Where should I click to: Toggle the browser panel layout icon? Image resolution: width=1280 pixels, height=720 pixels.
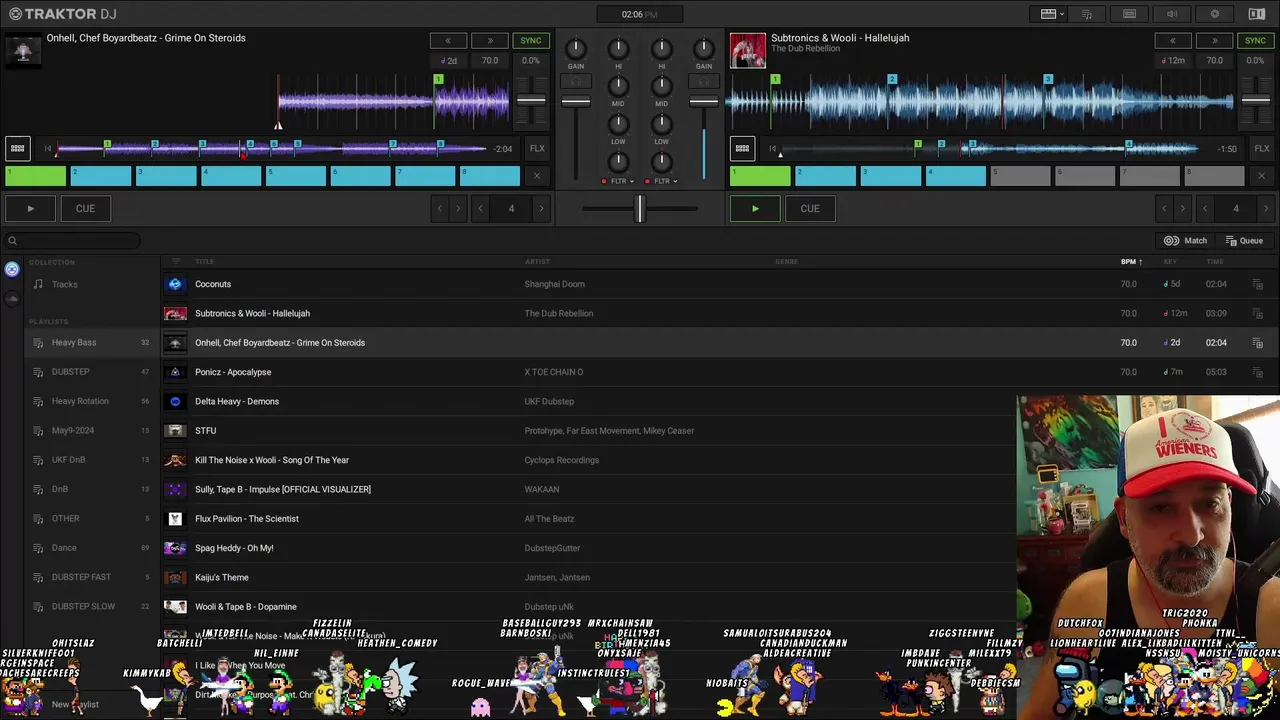point(1257,14)
